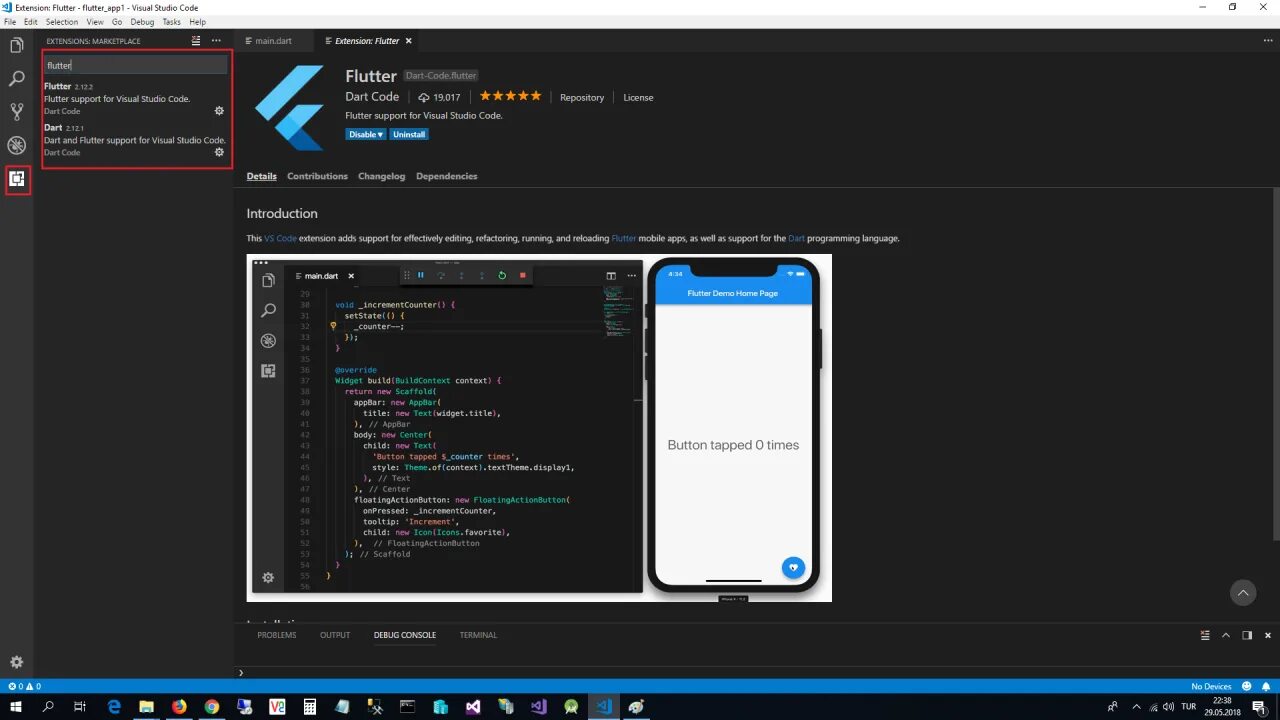Move the panel to the right side
Viewport: 1280px width, 720px height.
[1247, 635]
